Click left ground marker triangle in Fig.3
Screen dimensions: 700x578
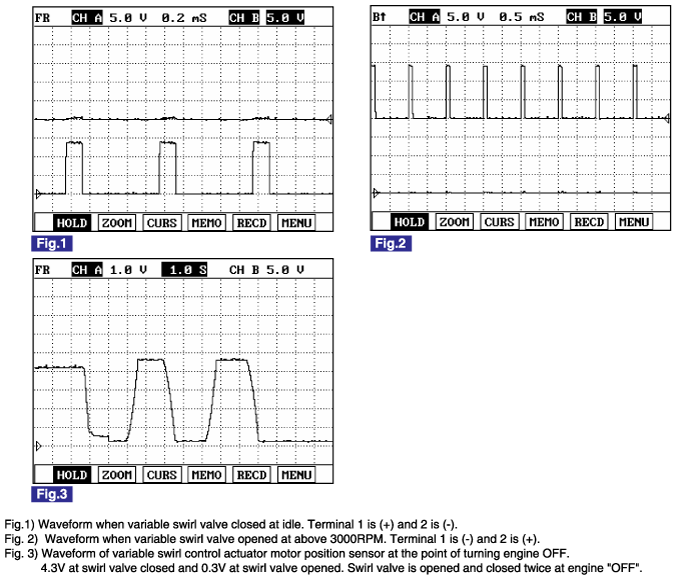tap(38, 446)
